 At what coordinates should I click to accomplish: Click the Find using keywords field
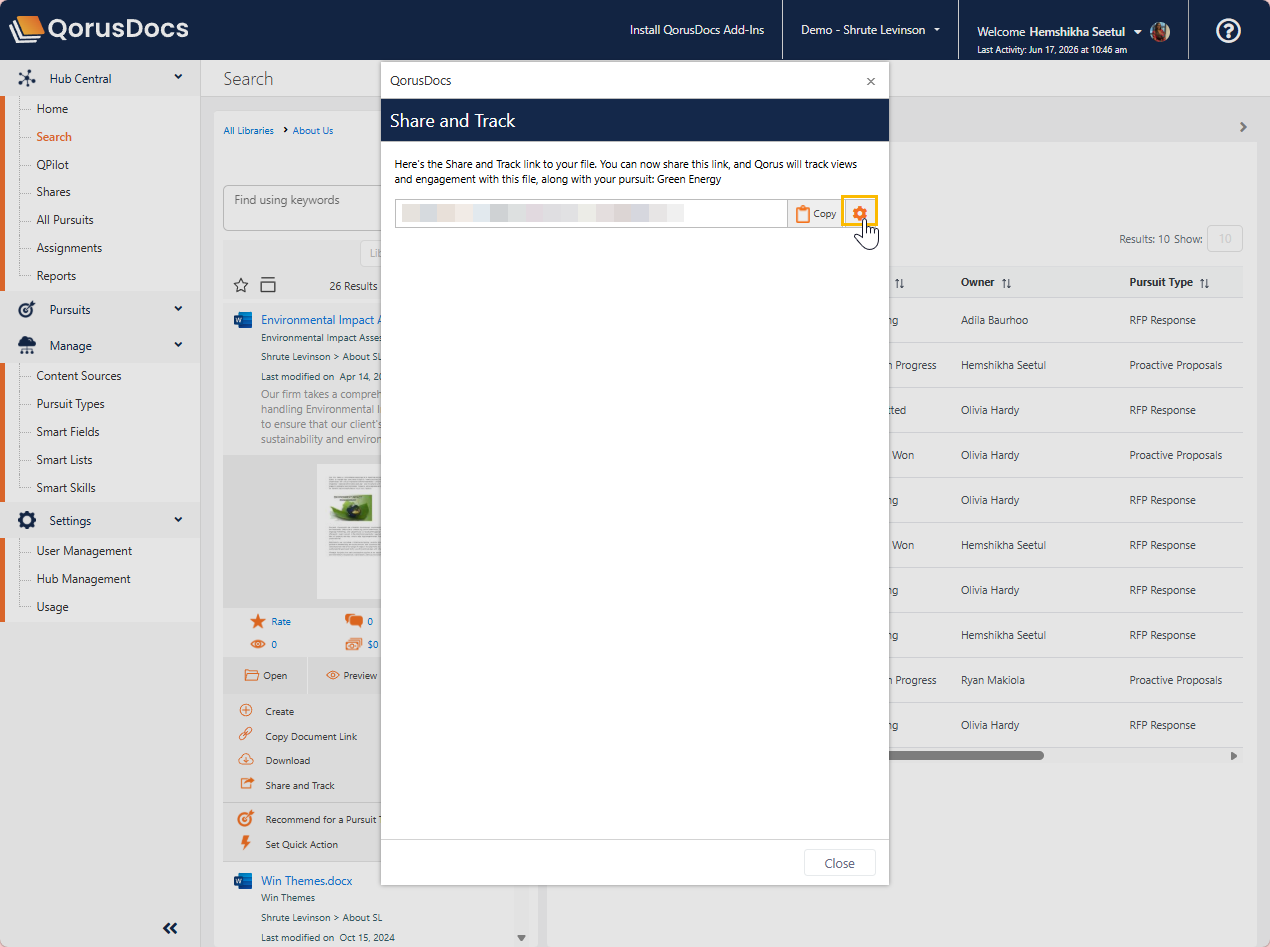302,208
